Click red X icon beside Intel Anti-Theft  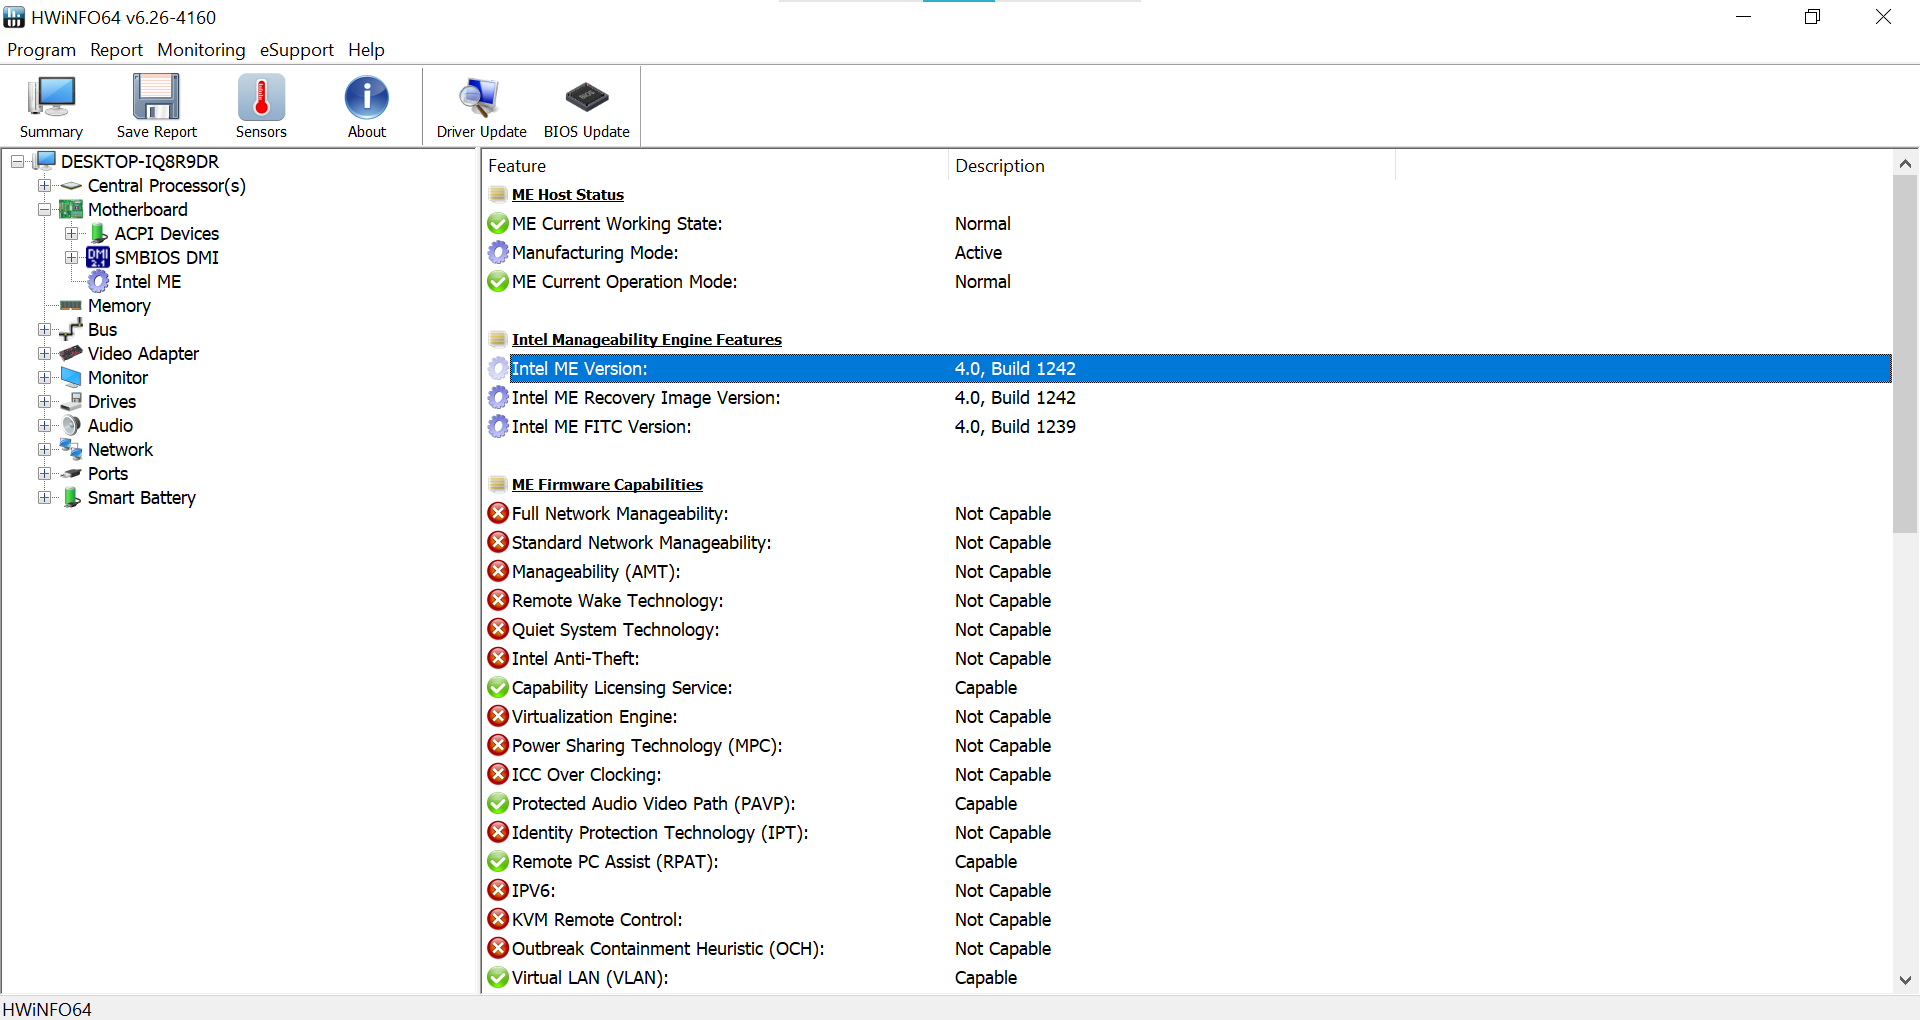tap(498, 658)
